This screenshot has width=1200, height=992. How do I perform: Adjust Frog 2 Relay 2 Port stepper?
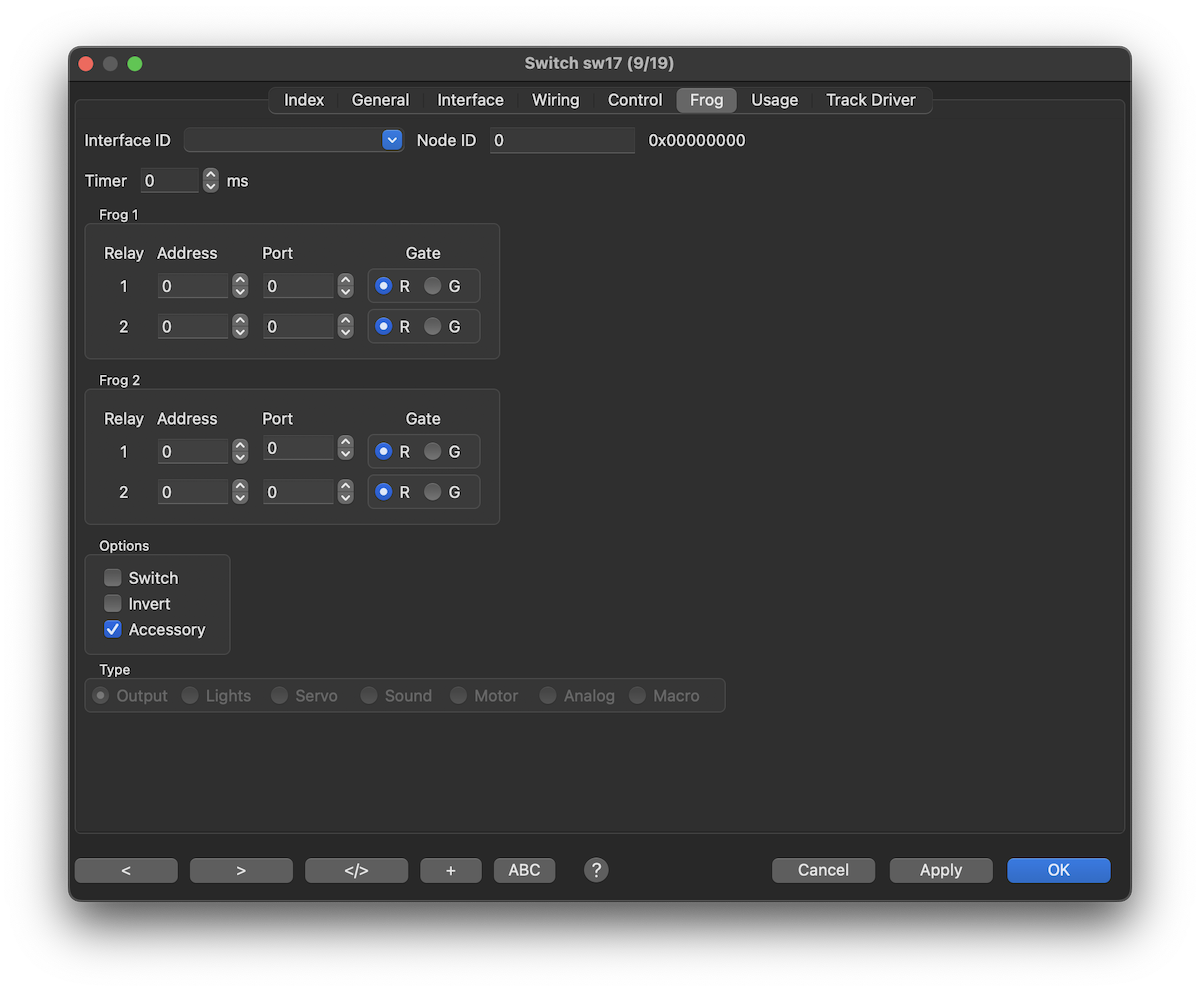[x=345, y=492]
